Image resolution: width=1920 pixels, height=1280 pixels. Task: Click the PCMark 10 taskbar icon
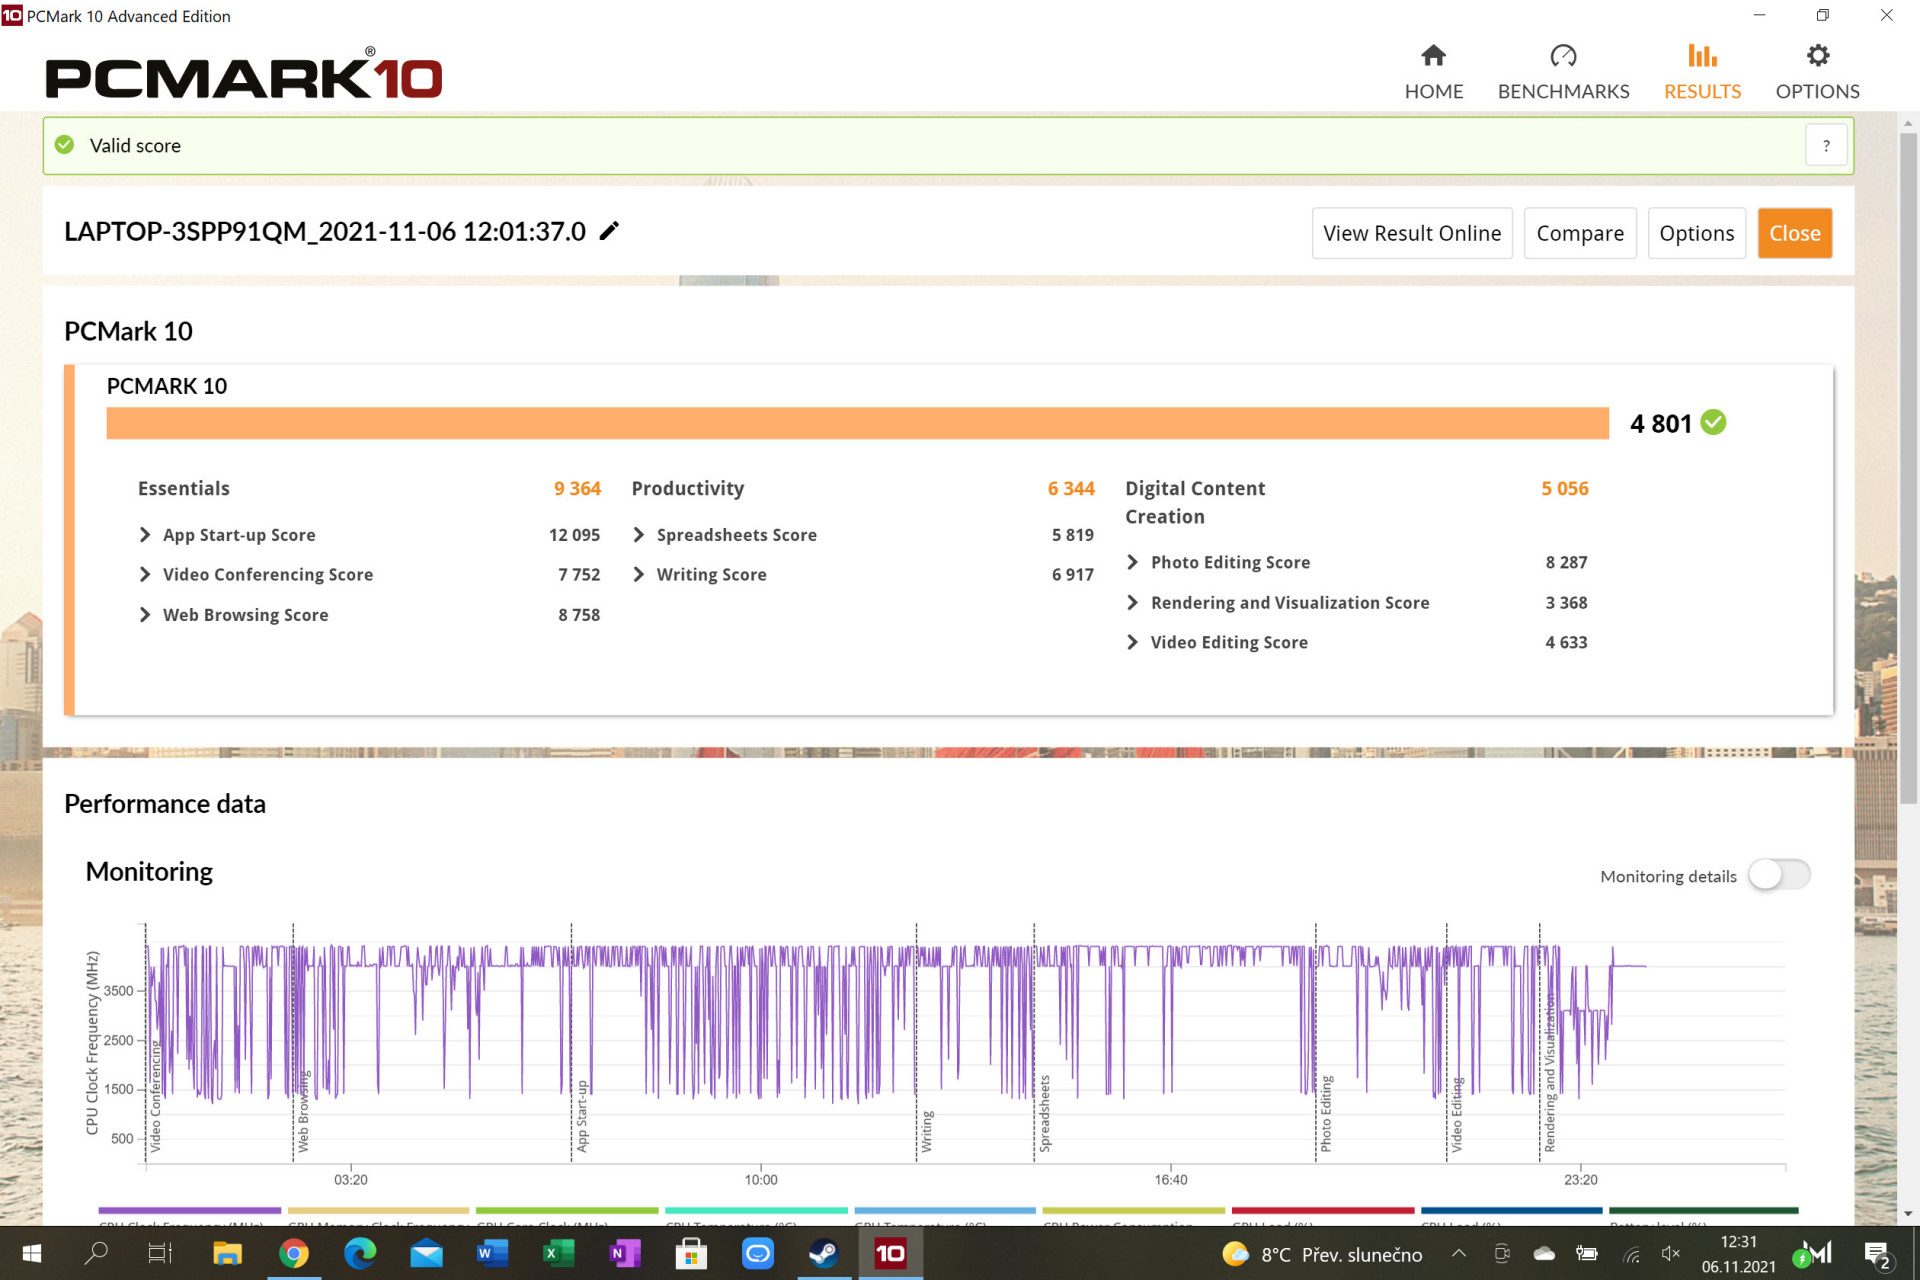pos(890,1253)
